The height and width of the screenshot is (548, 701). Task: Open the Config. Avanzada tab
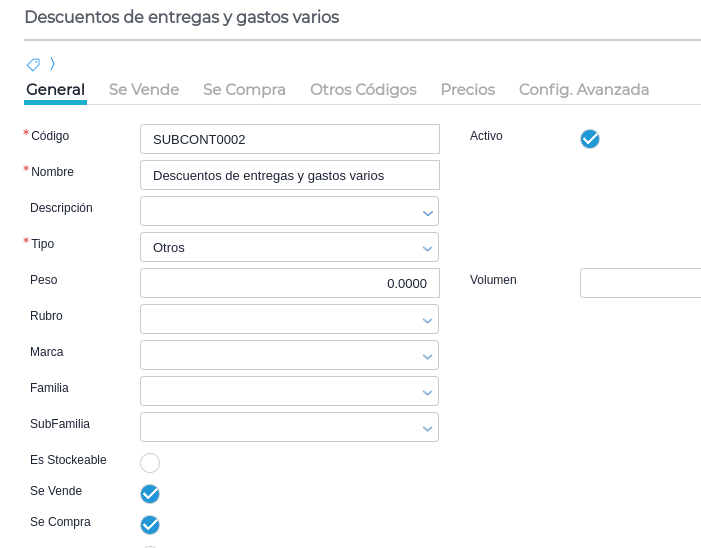pos(584,90)
